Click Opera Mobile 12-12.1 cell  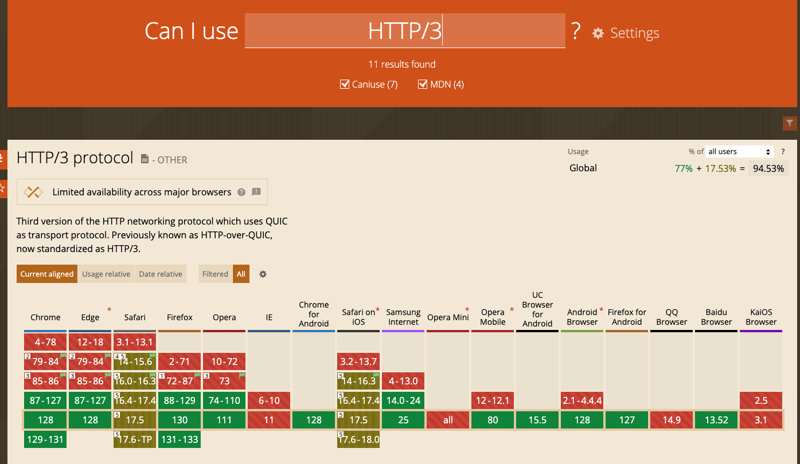[493, 400]
